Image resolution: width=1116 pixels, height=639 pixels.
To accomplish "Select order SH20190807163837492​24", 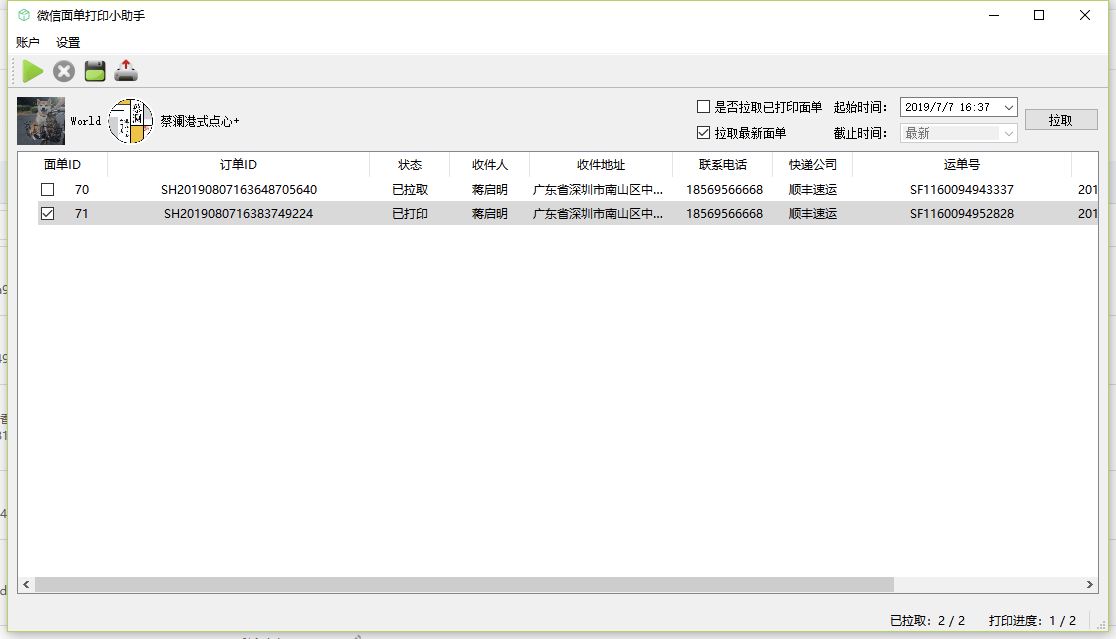I will pyautogui.click(x=238, y=213).
